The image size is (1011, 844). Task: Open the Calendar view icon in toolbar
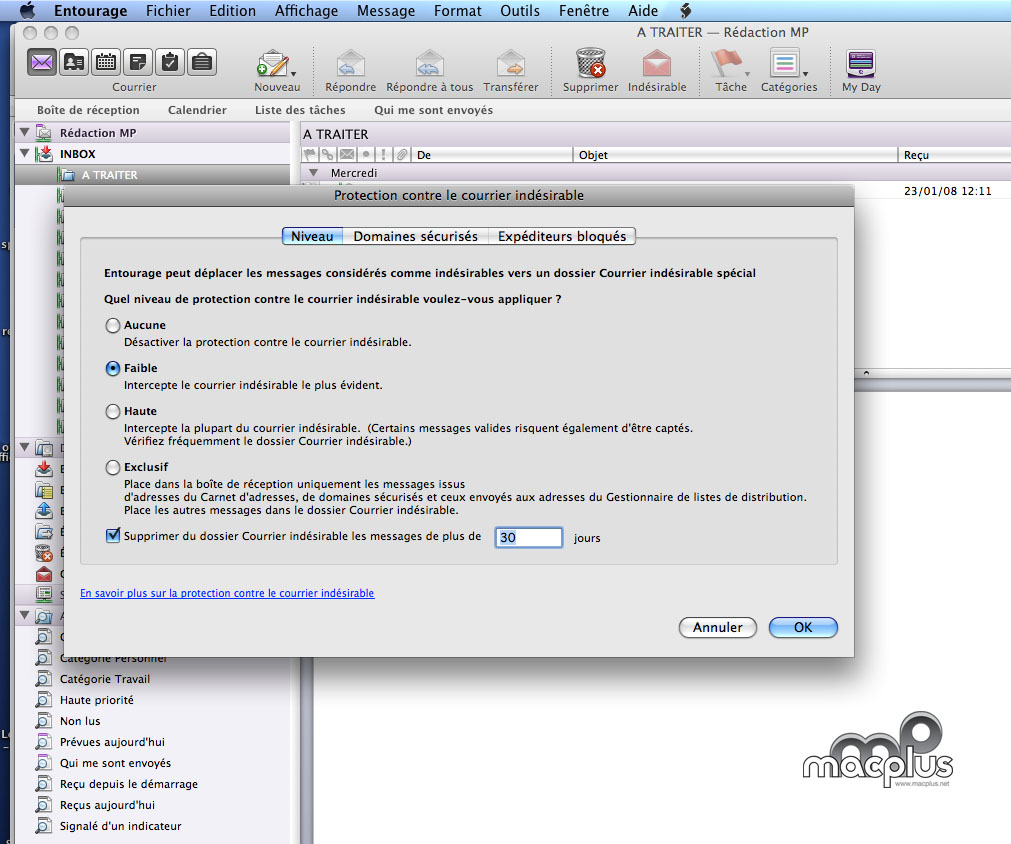coord(106,63)
